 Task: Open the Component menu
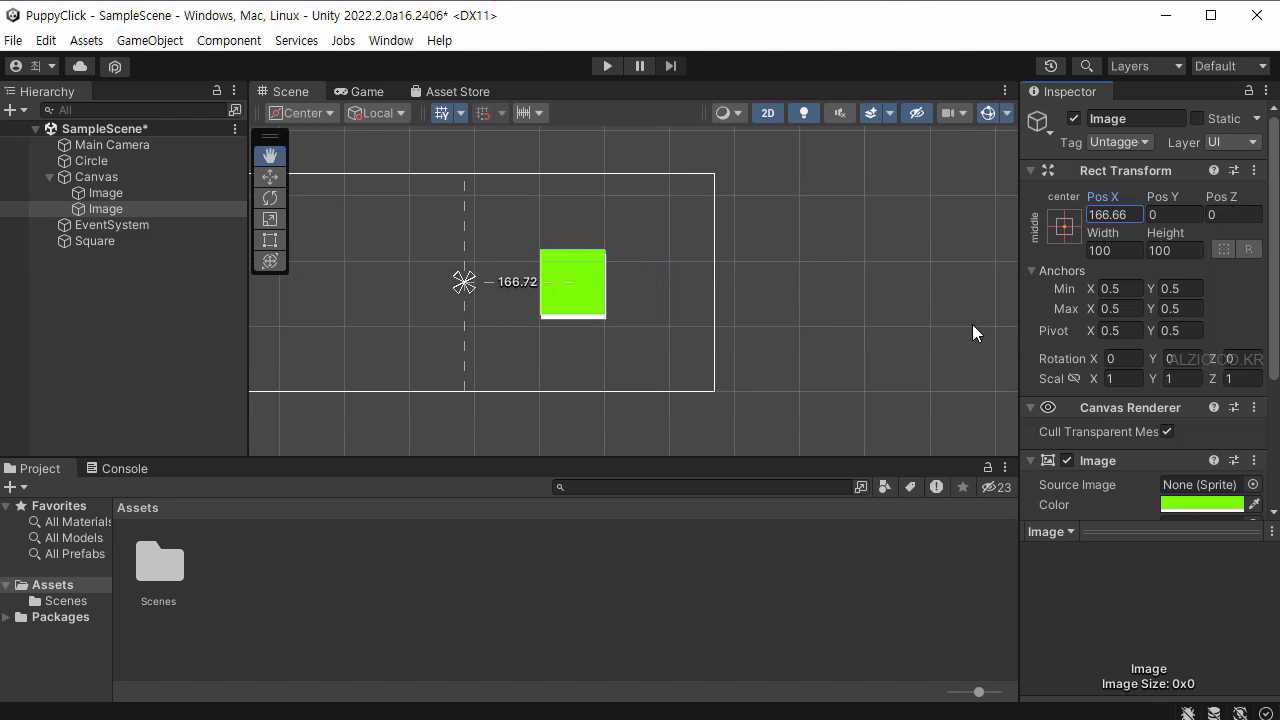[x=229, y=40]
